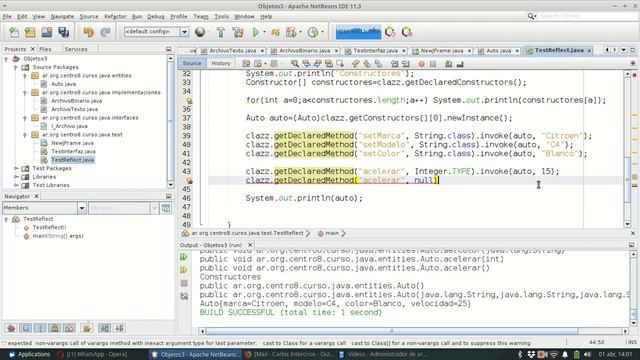
Task: Toggle the fifth Navigator filter button
Action: (69, 328)
